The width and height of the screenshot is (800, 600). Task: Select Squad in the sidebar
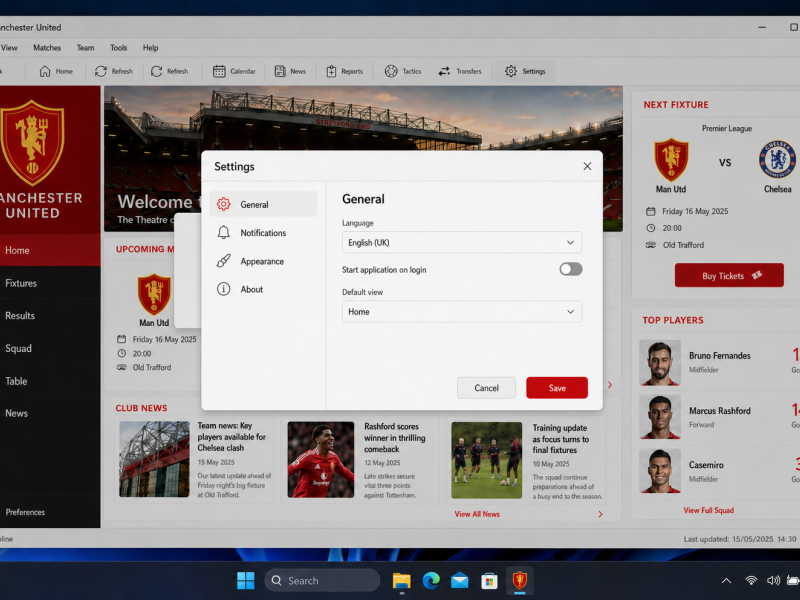50,348
